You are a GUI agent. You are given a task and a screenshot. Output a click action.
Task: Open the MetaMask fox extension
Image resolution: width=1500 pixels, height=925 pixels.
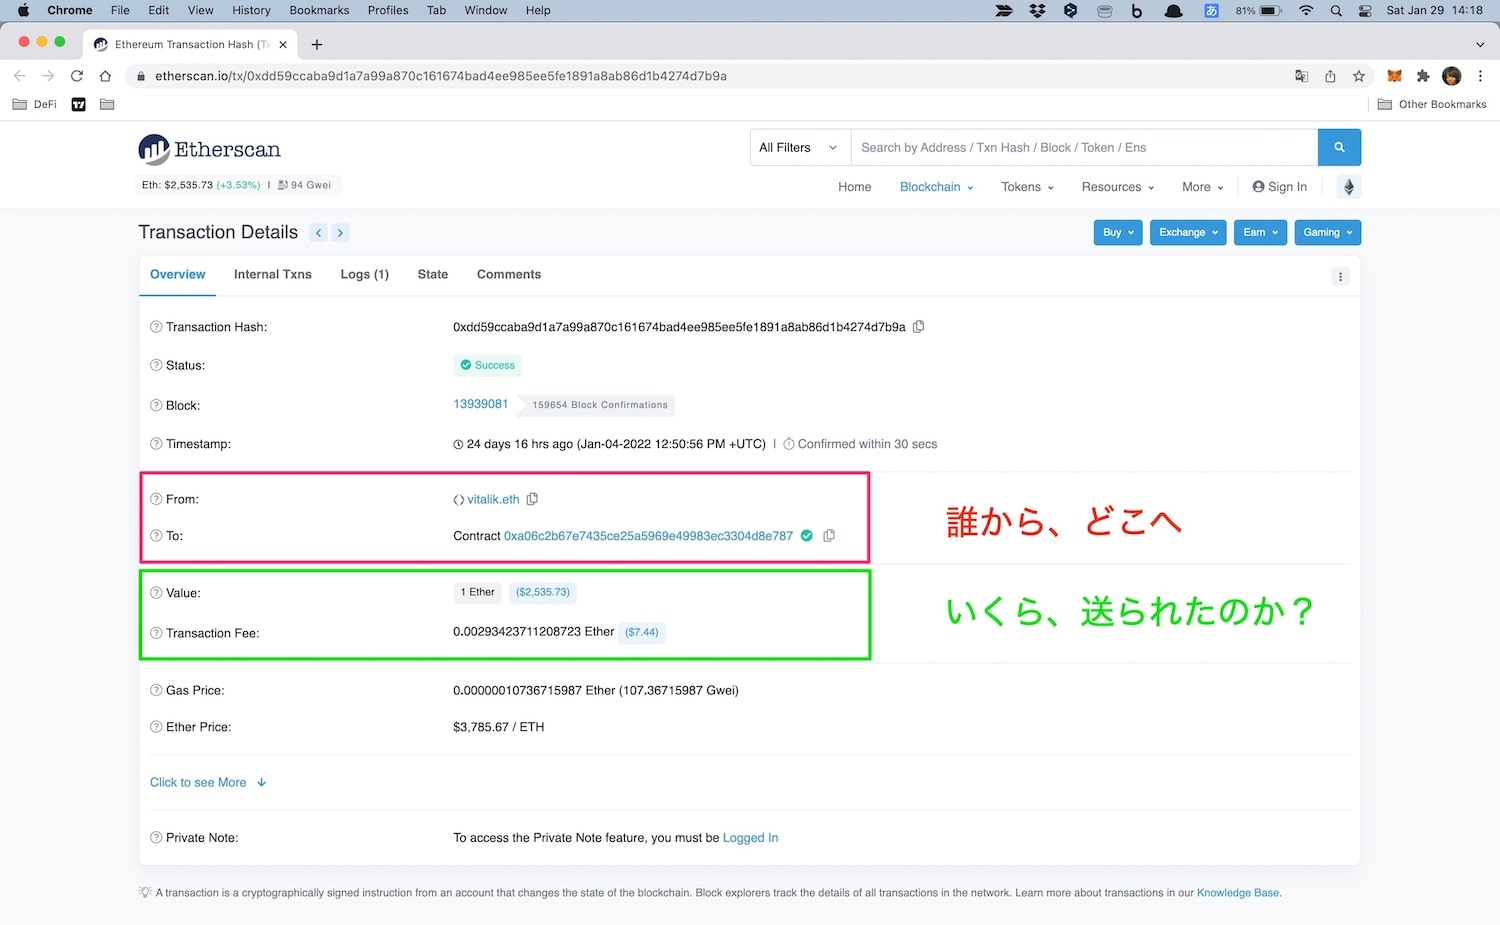[1394, 76]
